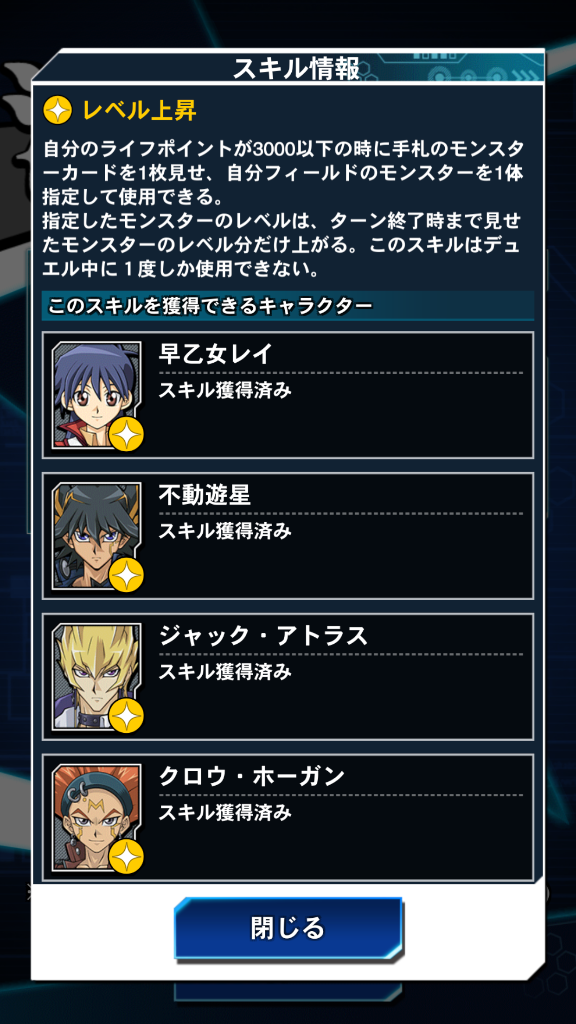The image size is (576, 1024).
Task: Click the skill badge on 不動遊星's portrait
Action: (127, 575)
